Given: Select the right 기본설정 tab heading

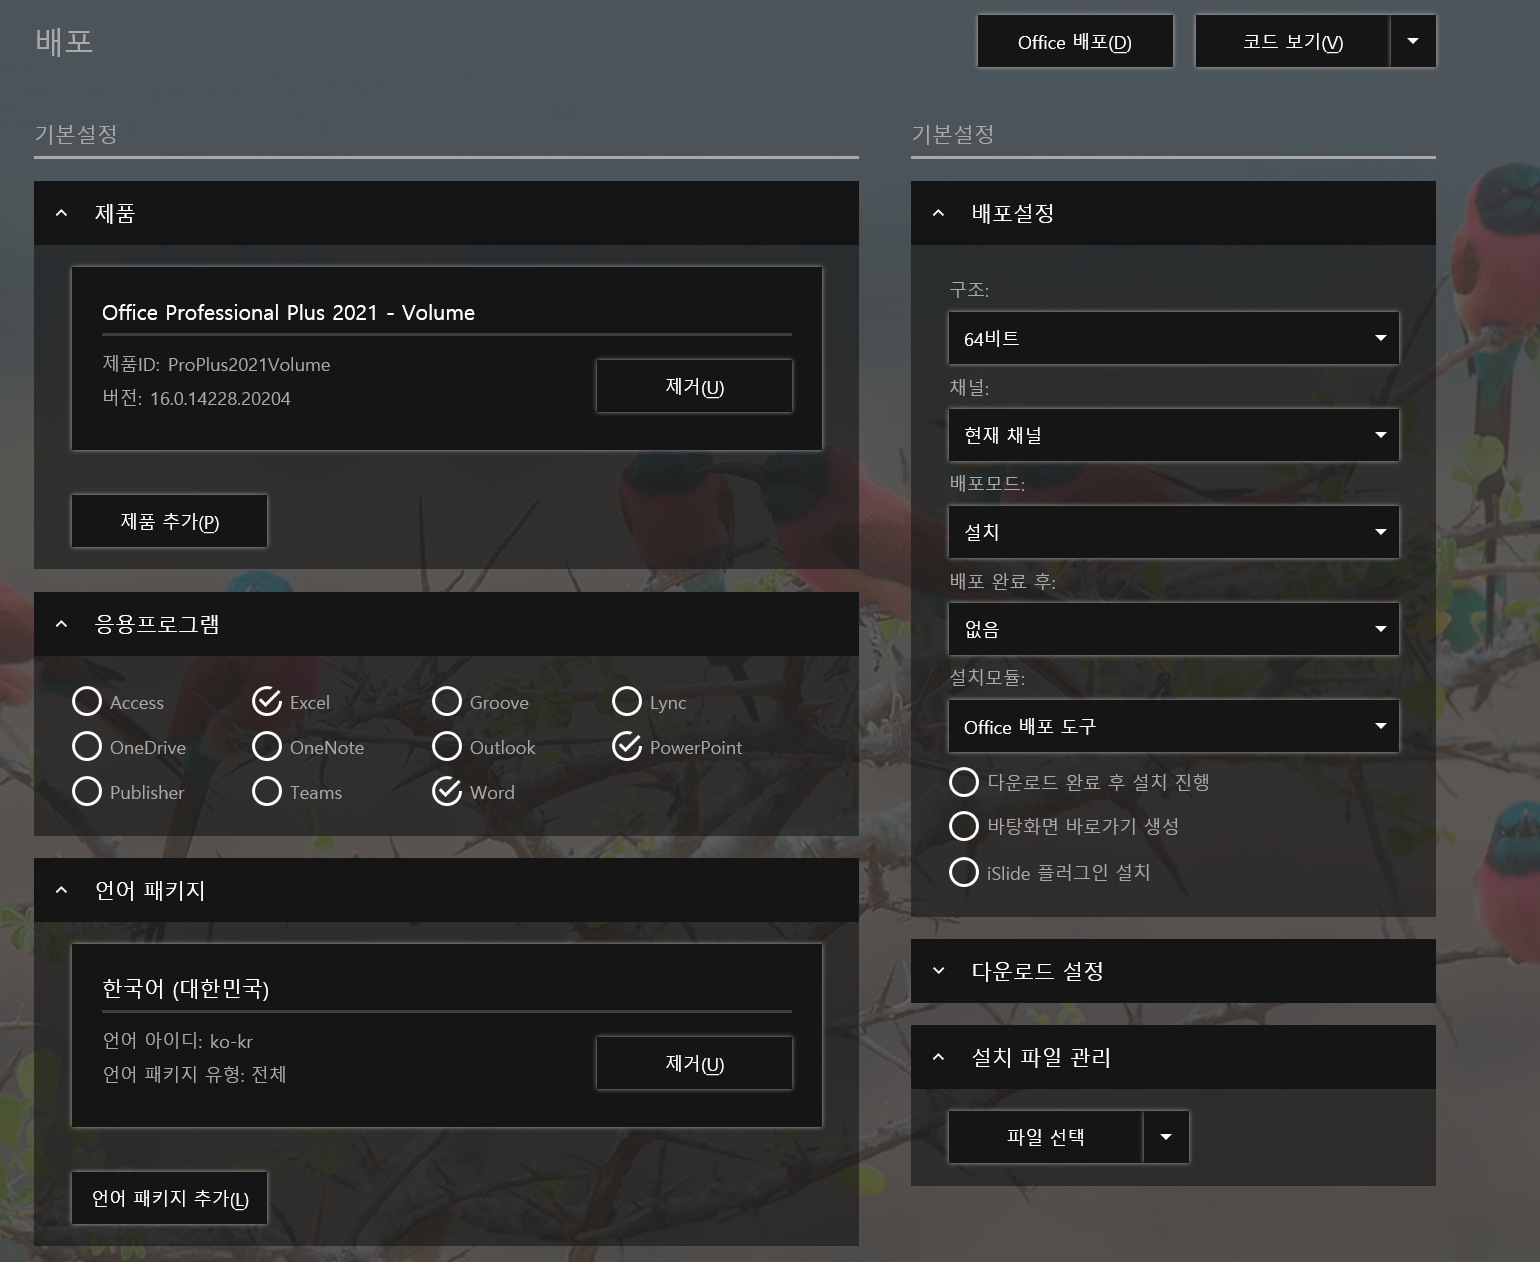Looking at the screenshot, I should coord(953,134).
